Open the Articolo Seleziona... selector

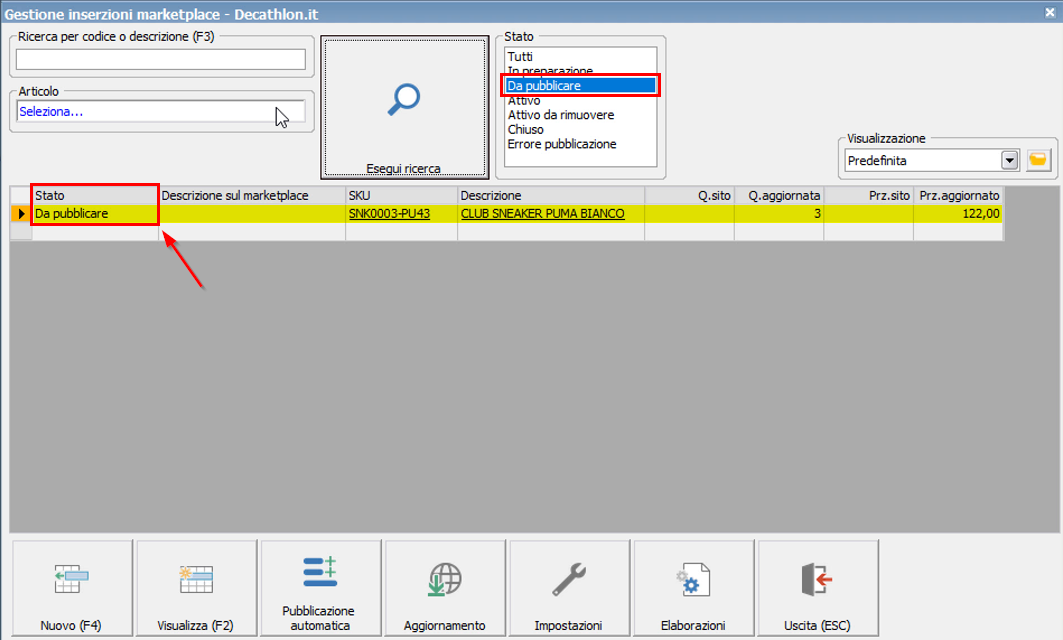pos(161,112)
